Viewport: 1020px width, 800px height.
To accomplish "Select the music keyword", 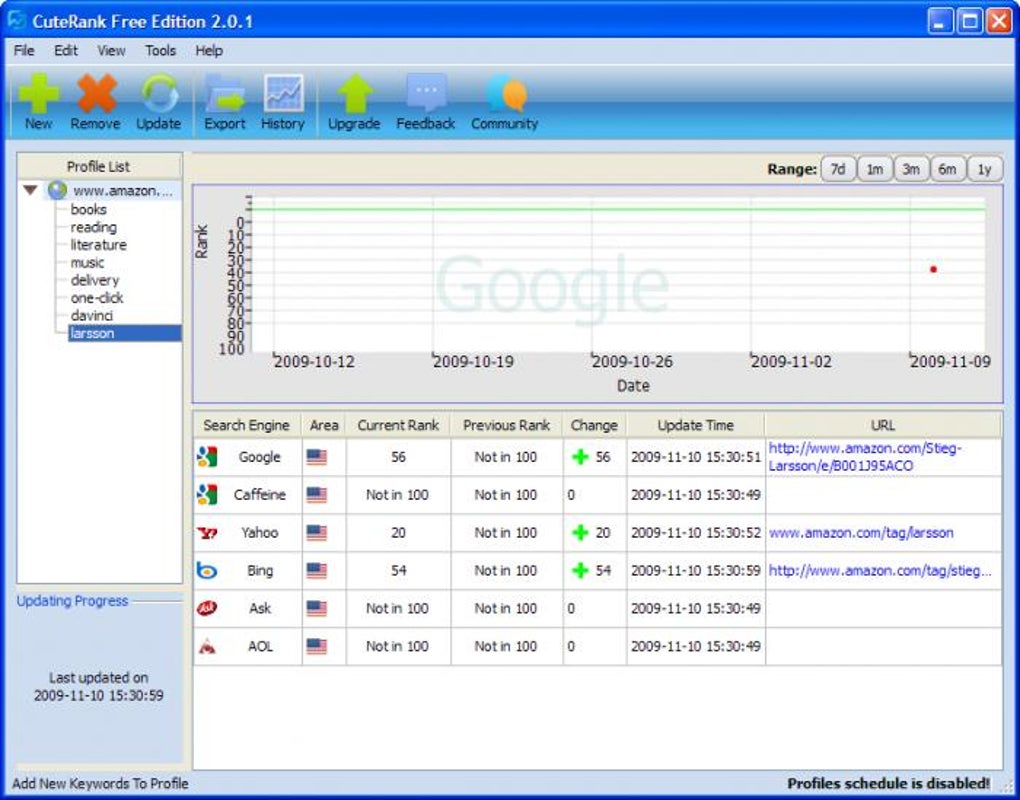I will coord(87,263).
